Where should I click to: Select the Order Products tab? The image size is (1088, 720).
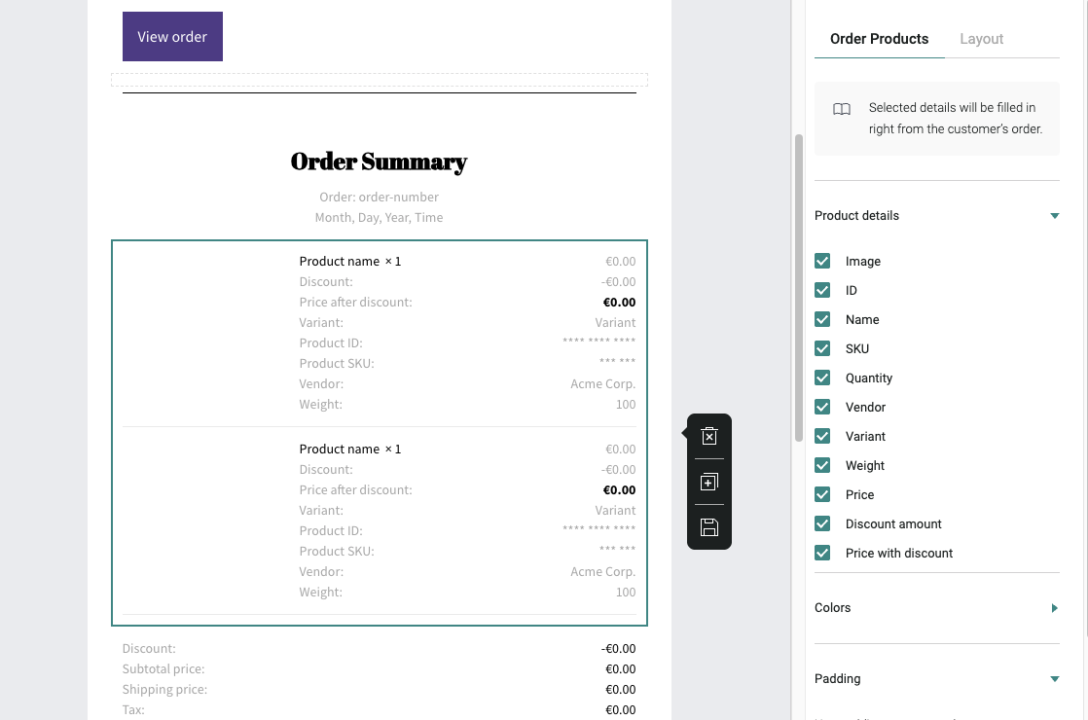click(879, 39)
